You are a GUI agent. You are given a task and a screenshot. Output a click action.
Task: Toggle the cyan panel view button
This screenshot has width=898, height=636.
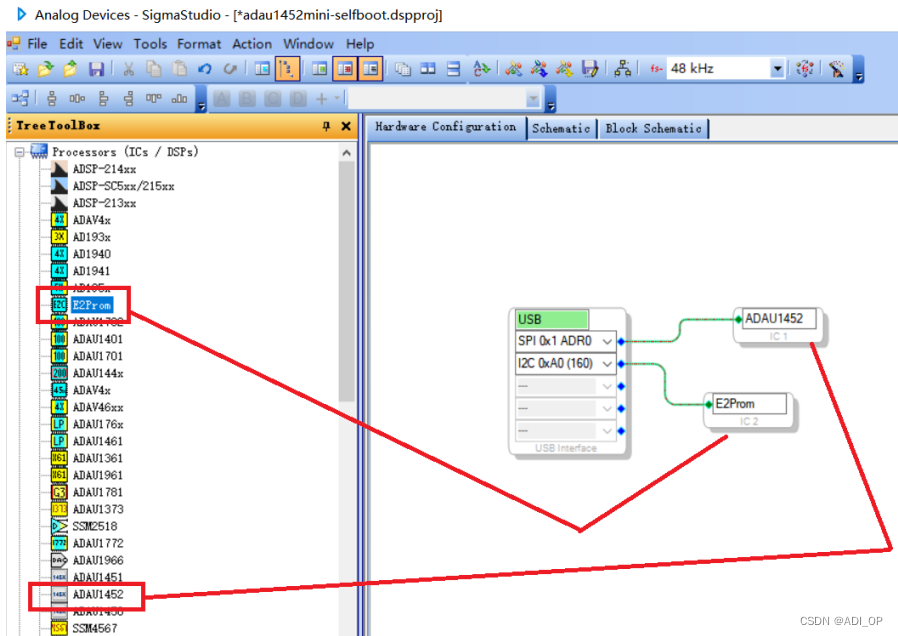[262, 69]
